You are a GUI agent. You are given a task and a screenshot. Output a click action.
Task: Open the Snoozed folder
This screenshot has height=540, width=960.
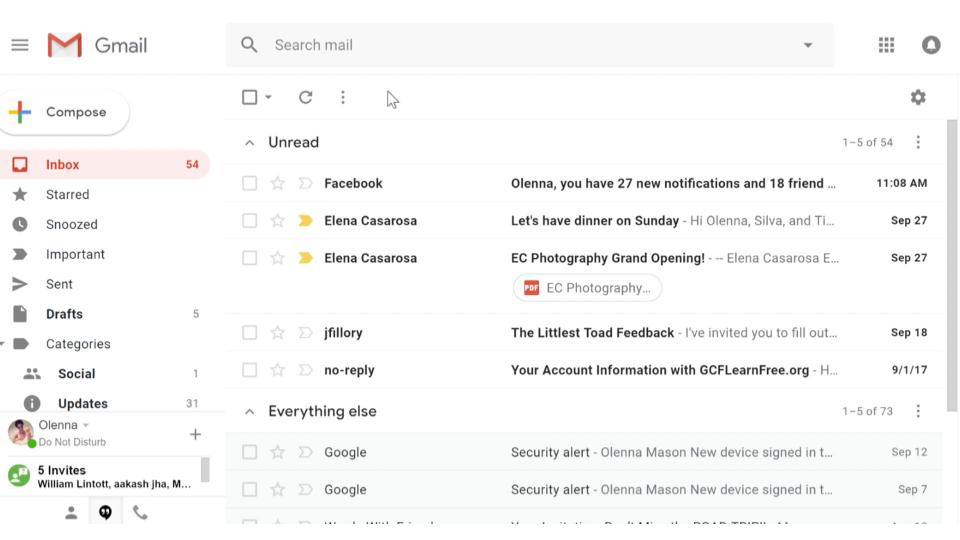pos(104,224)
